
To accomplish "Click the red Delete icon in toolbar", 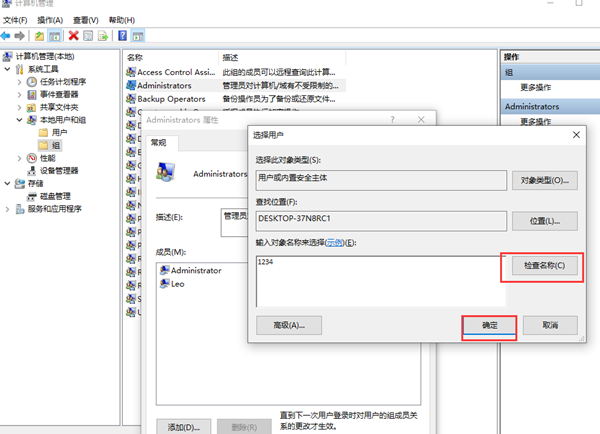I will [73, 36].
